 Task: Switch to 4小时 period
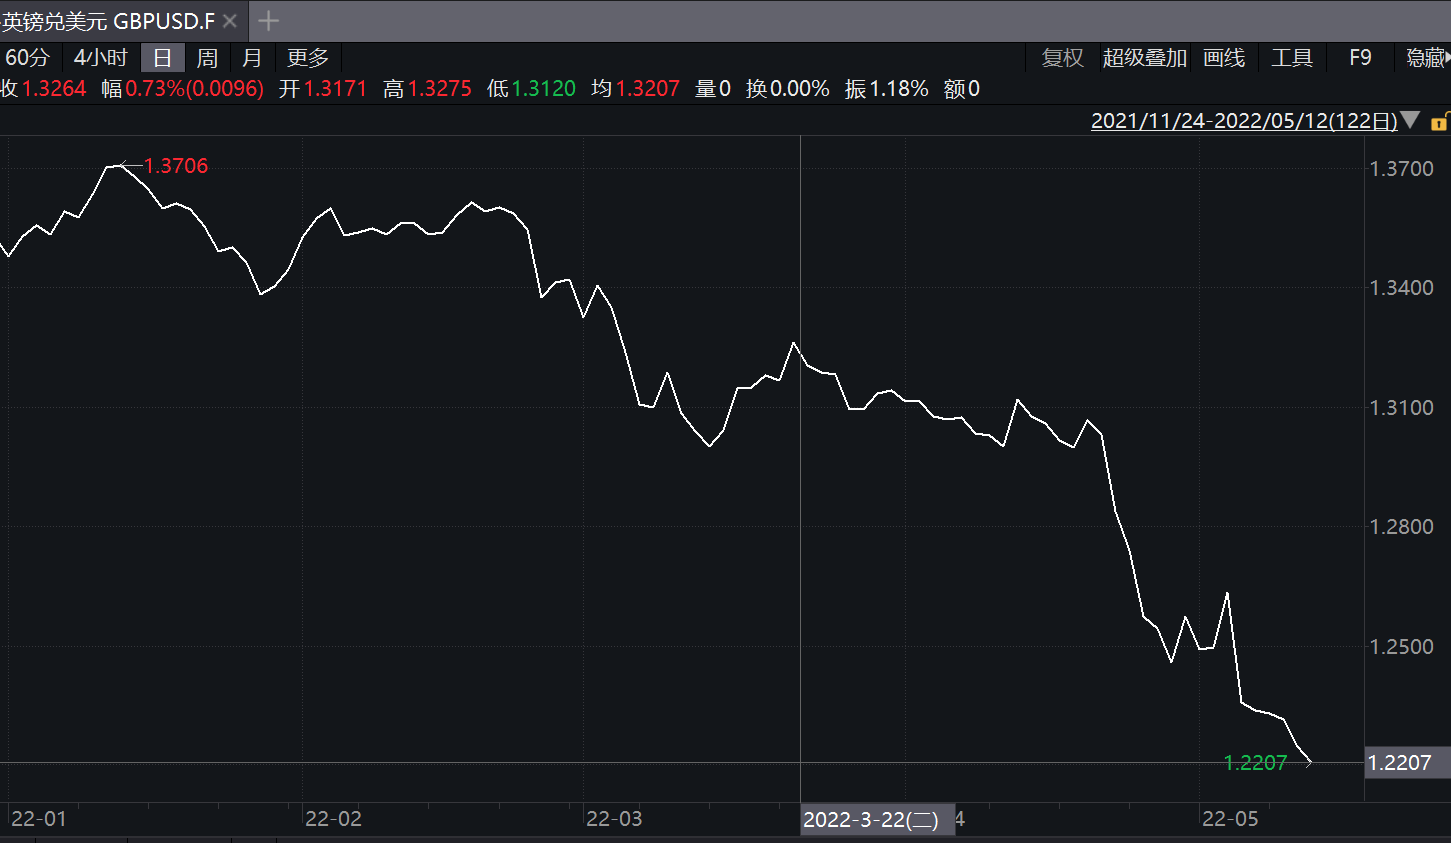click(101, 58)
